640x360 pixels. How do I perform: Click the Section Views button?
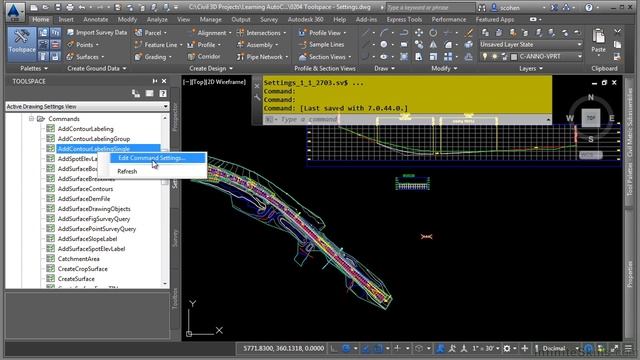[x=325, y=57]
